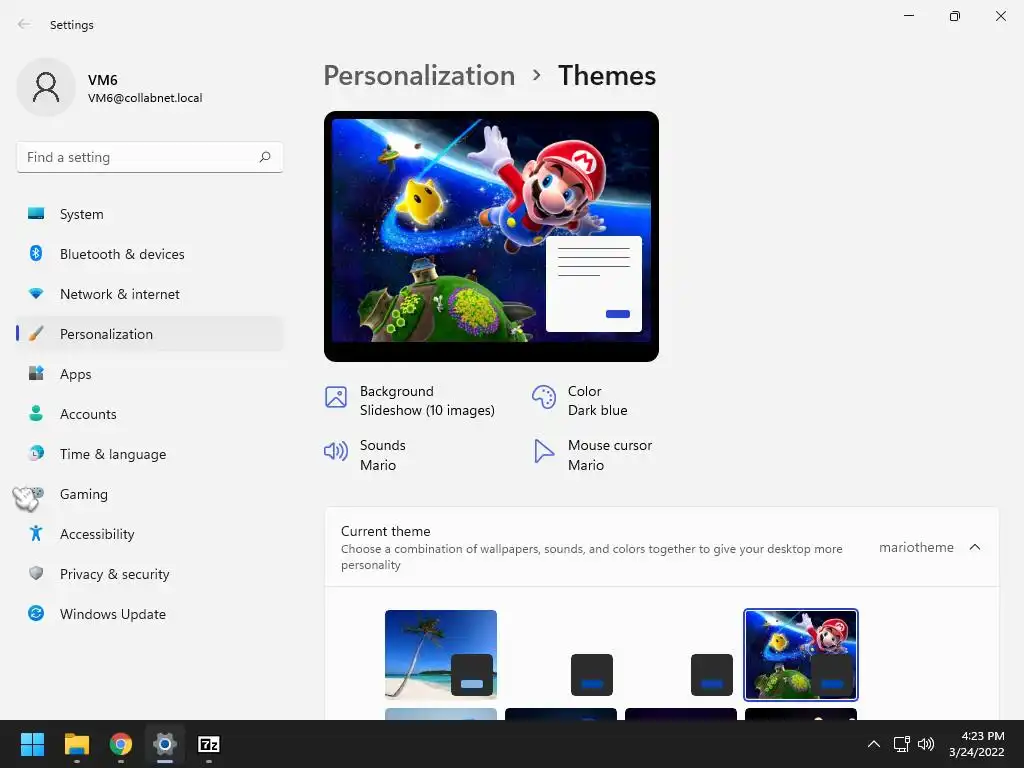Open Mouse cursor Mario settings
The image size is (1024, 768).
coord(593,455)
